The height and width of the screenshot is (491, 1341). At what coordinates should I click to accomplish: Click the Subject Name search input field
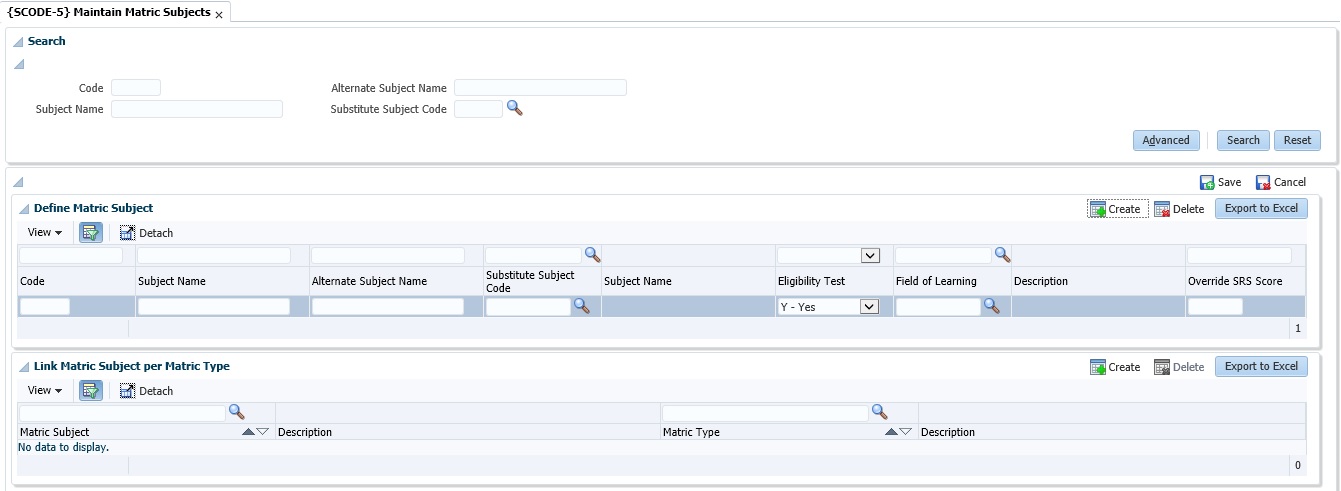click(x=197, y=109)
